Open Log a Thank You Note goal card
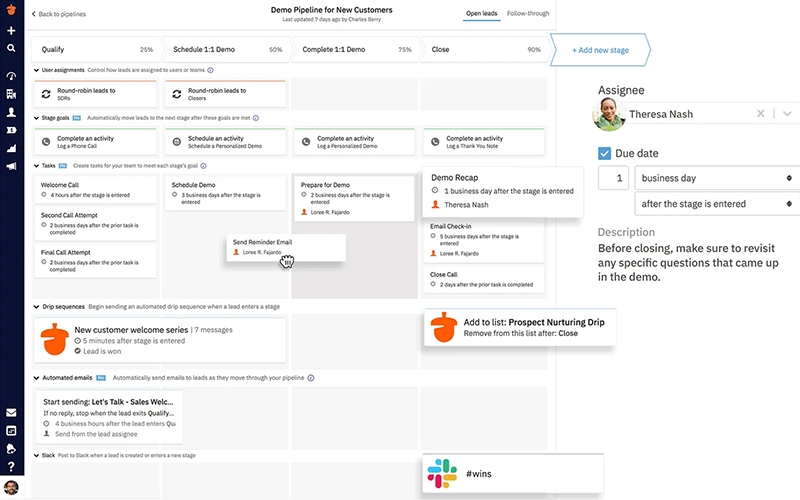Image resolution: width=800 pixels, height=500 pixels. [x=484, y=142]
